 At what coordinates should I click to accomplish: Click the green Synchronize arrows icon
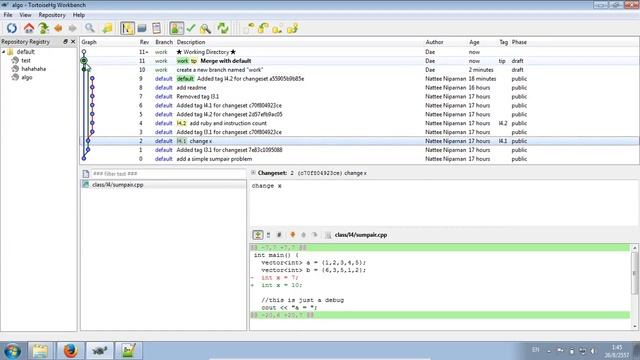[223, 28]
